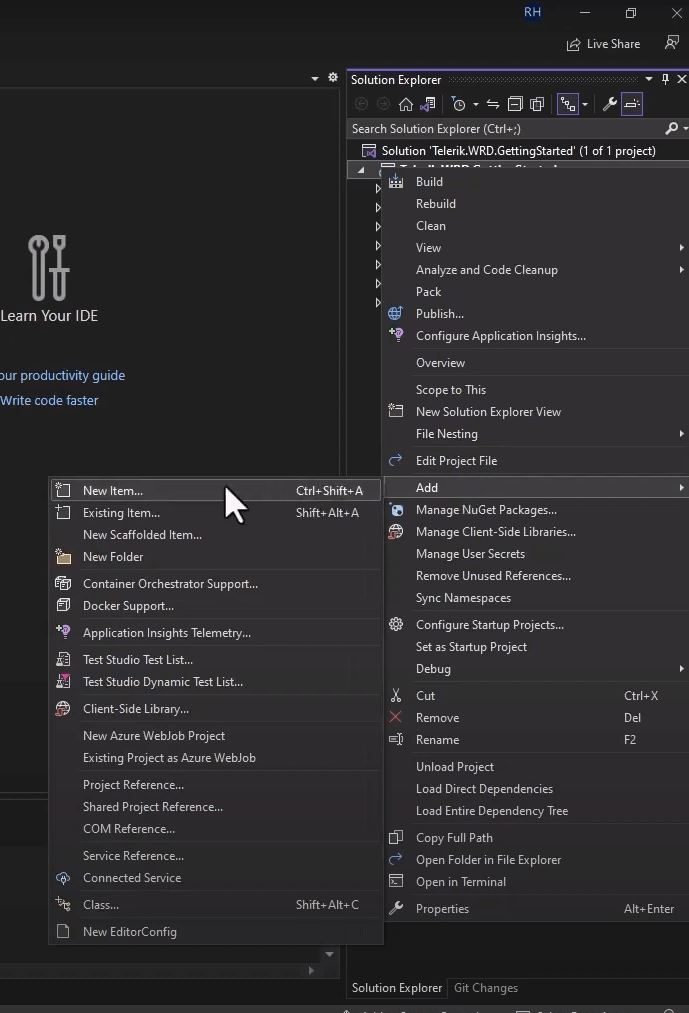Click Remove with red X icon
Viewport: 689px width, 1013px height.
(x=536, y=718)
